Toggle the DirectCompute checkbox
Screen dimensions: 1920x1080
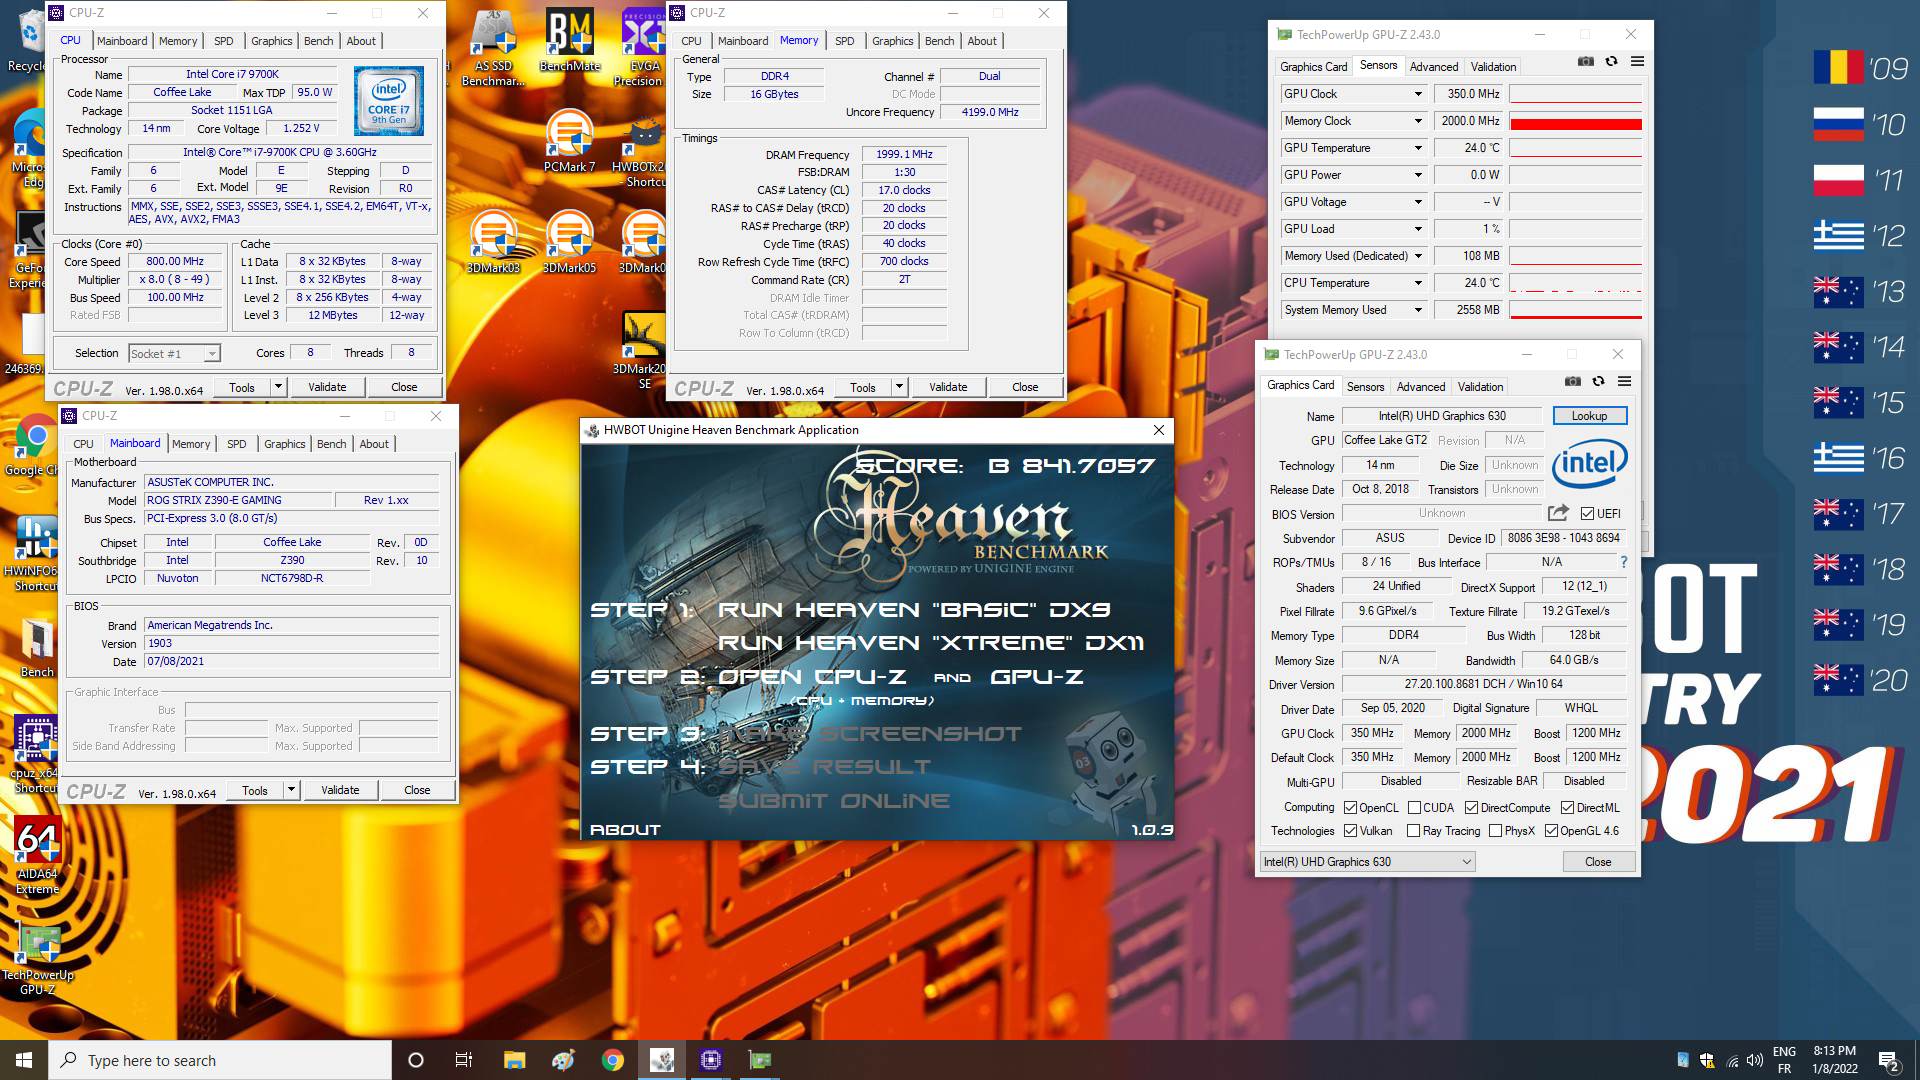(x=1471, y=808)
